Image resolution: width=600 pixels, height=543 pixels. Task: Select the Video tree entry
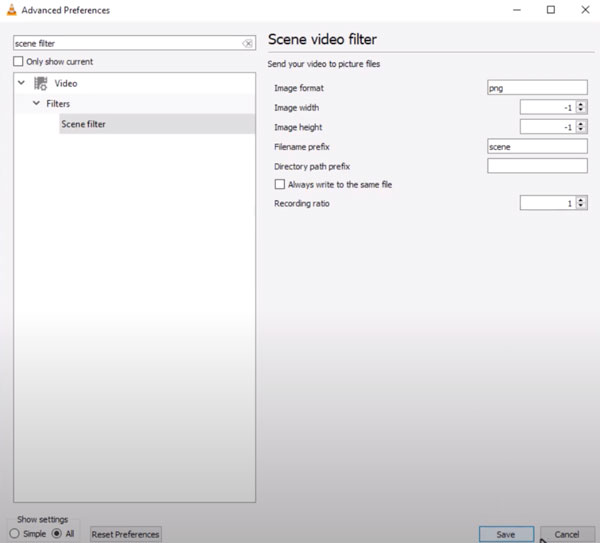66,83
